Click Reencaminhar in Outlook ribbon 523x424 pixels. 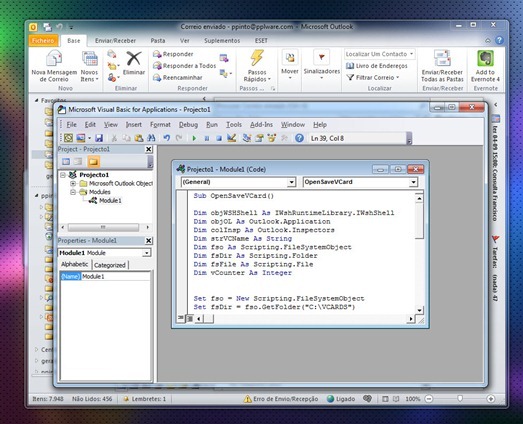(178, 77)
